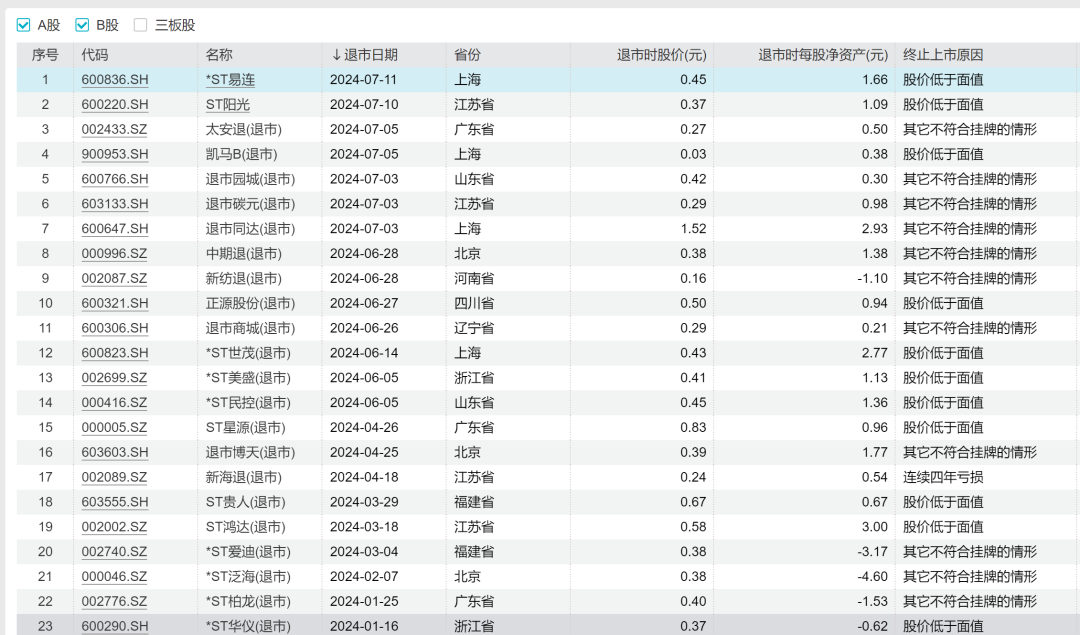1080x635 pixels.
Task: Uncheck the B股 checkbox
Action: coord(82,25)
